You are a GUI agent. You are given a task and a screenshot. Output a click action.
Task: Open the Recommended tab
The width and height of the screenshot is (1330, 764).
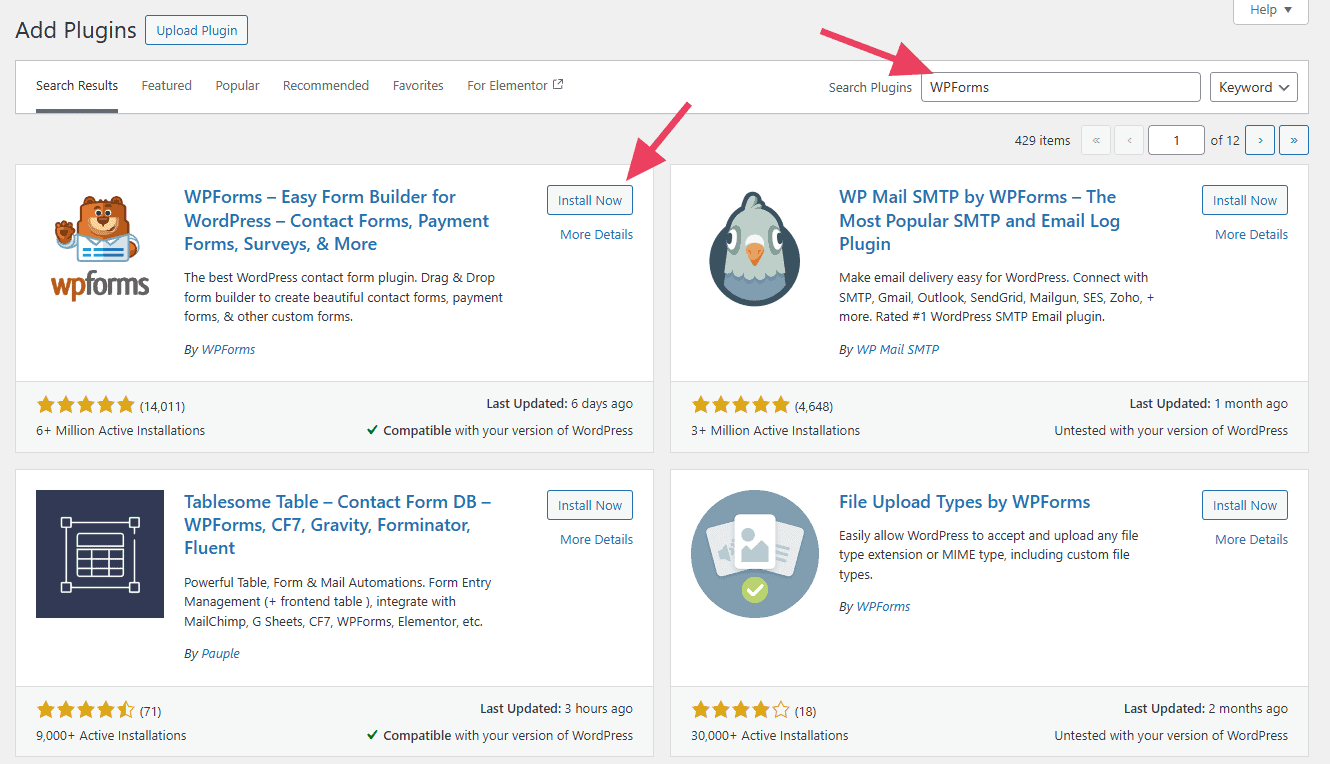[x=326, y=86]
